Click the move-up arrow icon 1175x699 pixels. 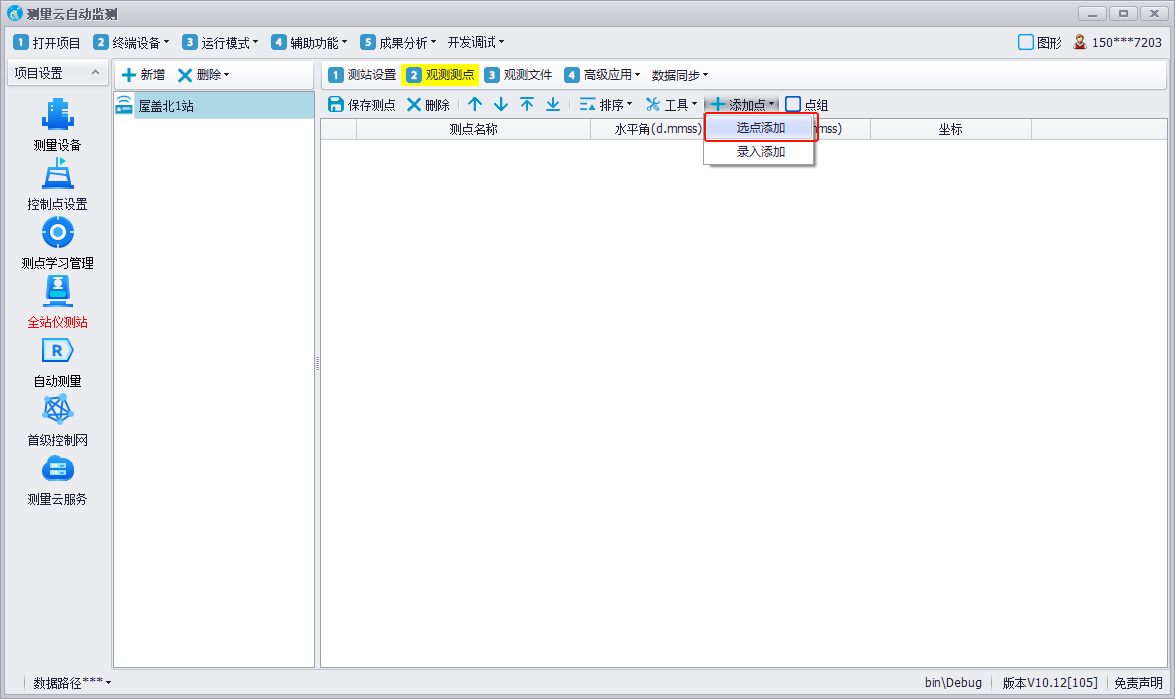pos(475,104)
